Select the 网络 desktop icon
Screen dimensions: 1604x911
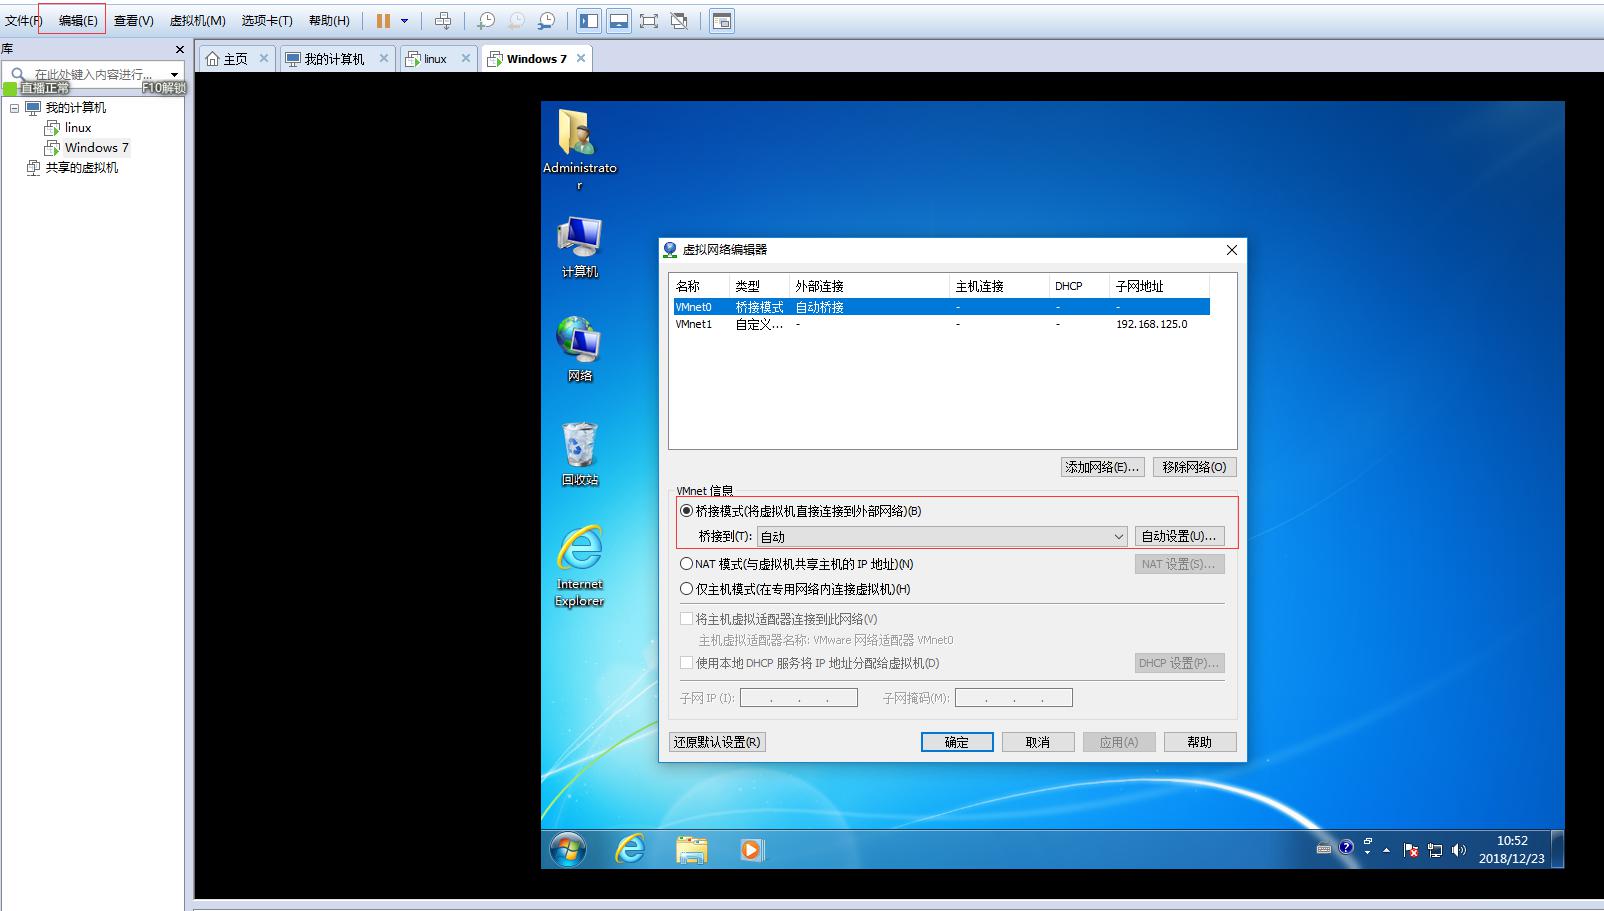point(579,349)
